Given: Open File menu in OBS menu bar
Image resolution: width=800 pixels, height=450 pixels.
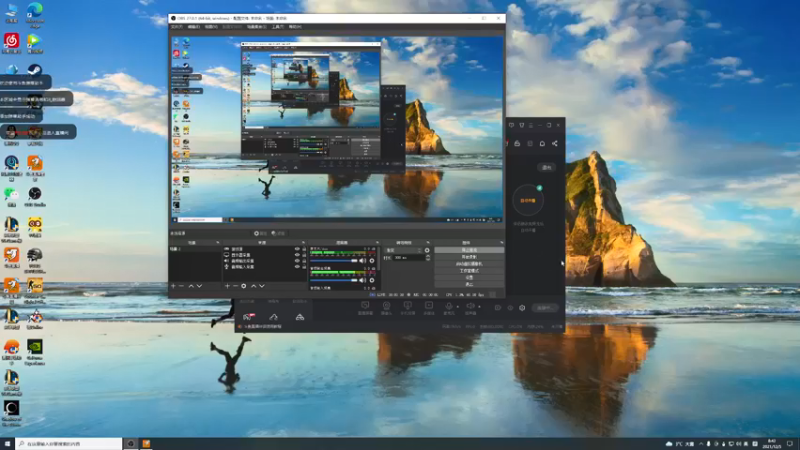Looking at the screenshot, I should [x=177, y=27].
